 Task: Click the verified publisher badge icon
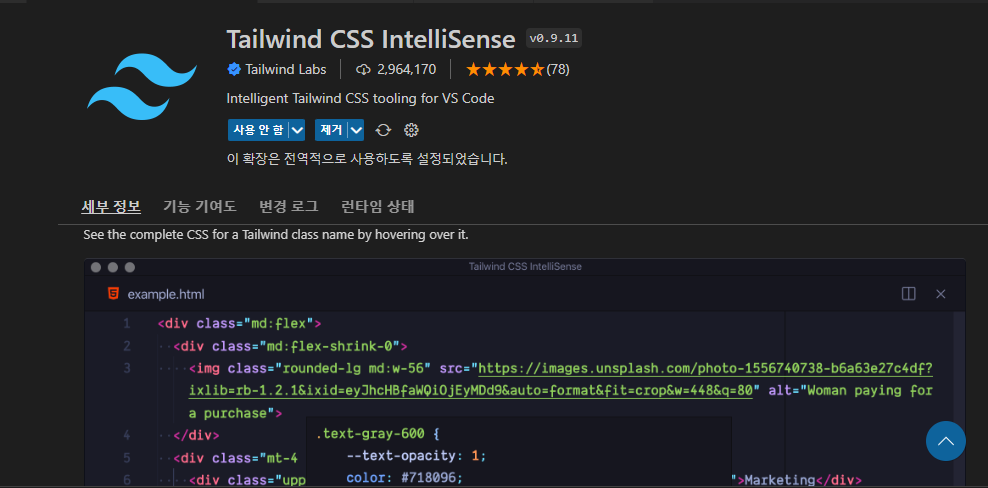coord(234,69)
